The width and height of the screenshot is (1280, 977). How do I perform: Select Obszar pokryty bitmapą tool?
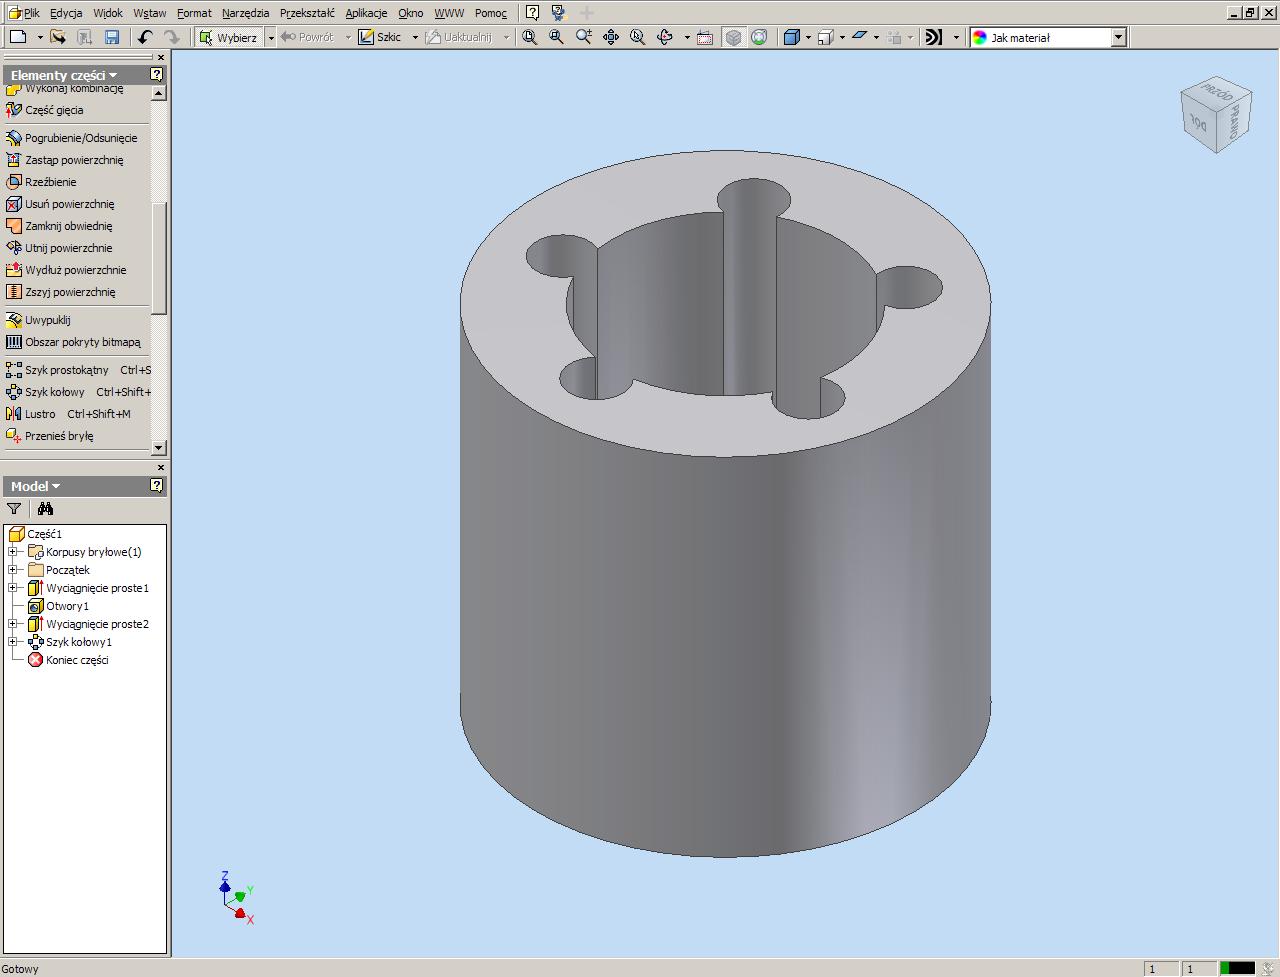(73, 342)
